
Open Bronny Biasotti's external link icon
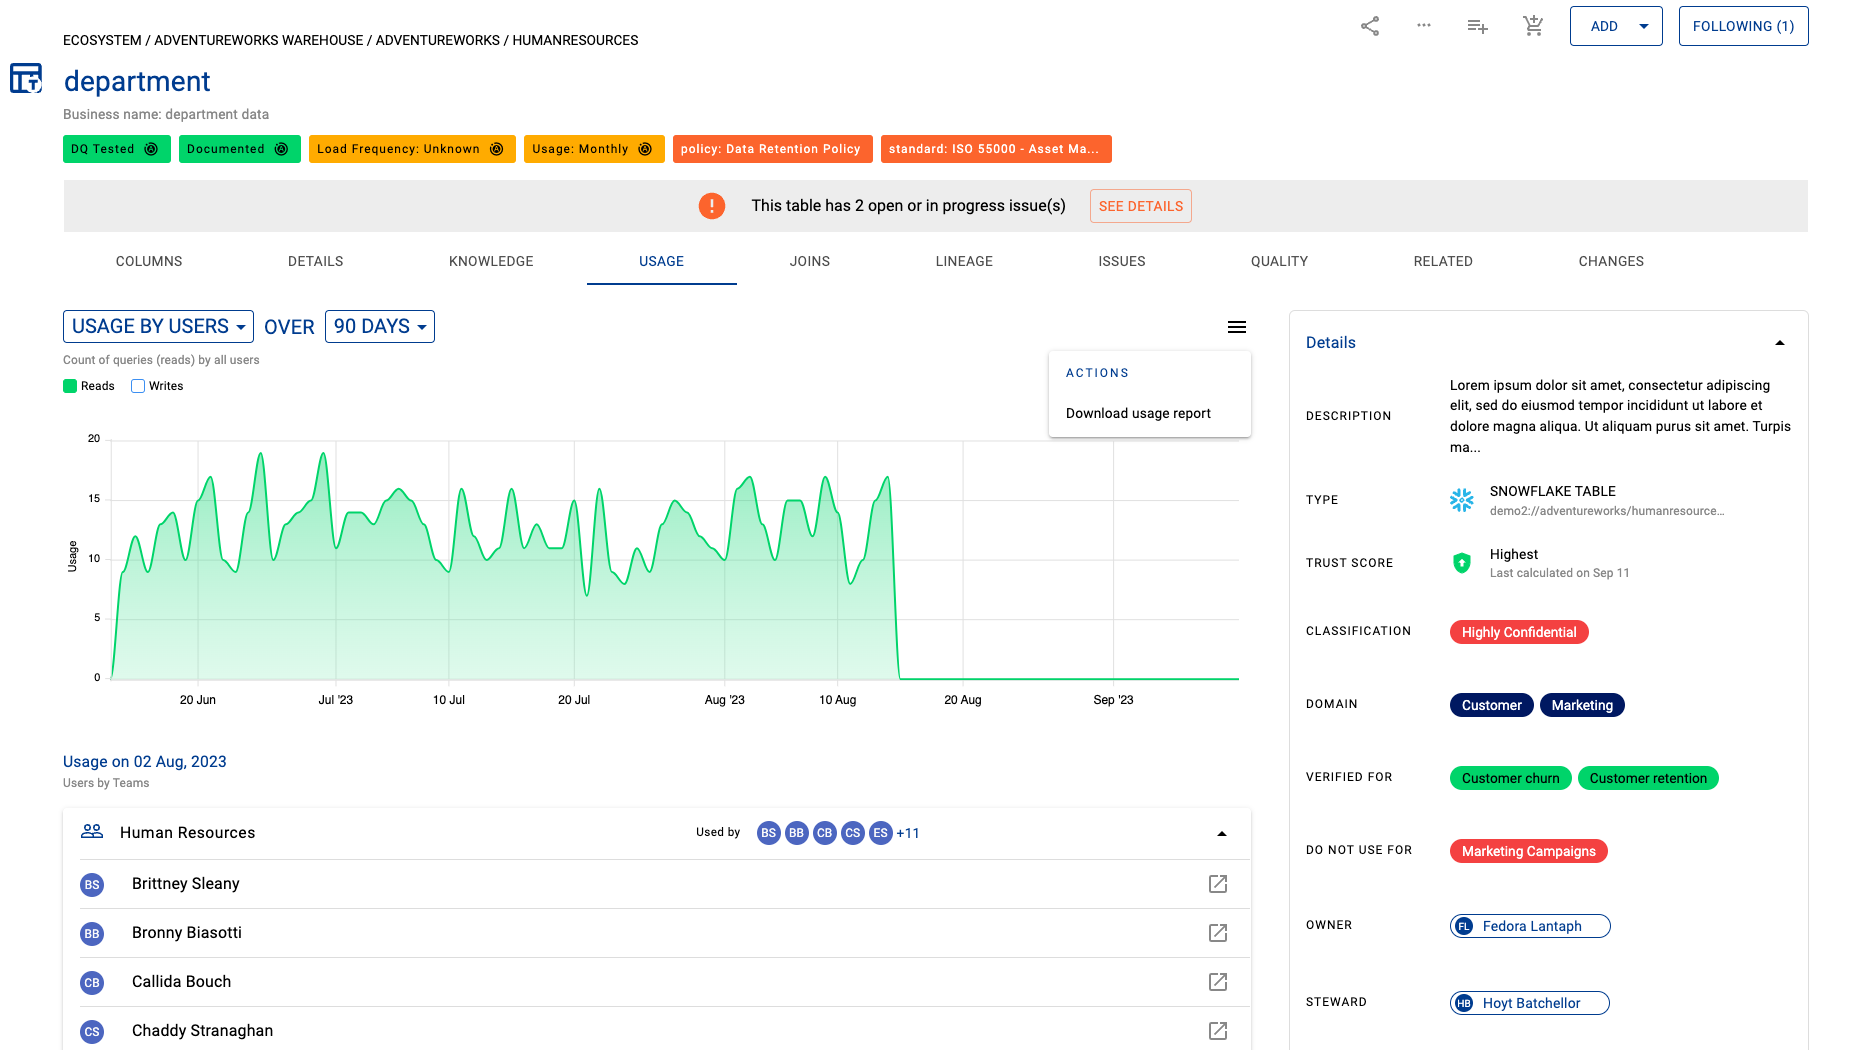point(1218,933)
